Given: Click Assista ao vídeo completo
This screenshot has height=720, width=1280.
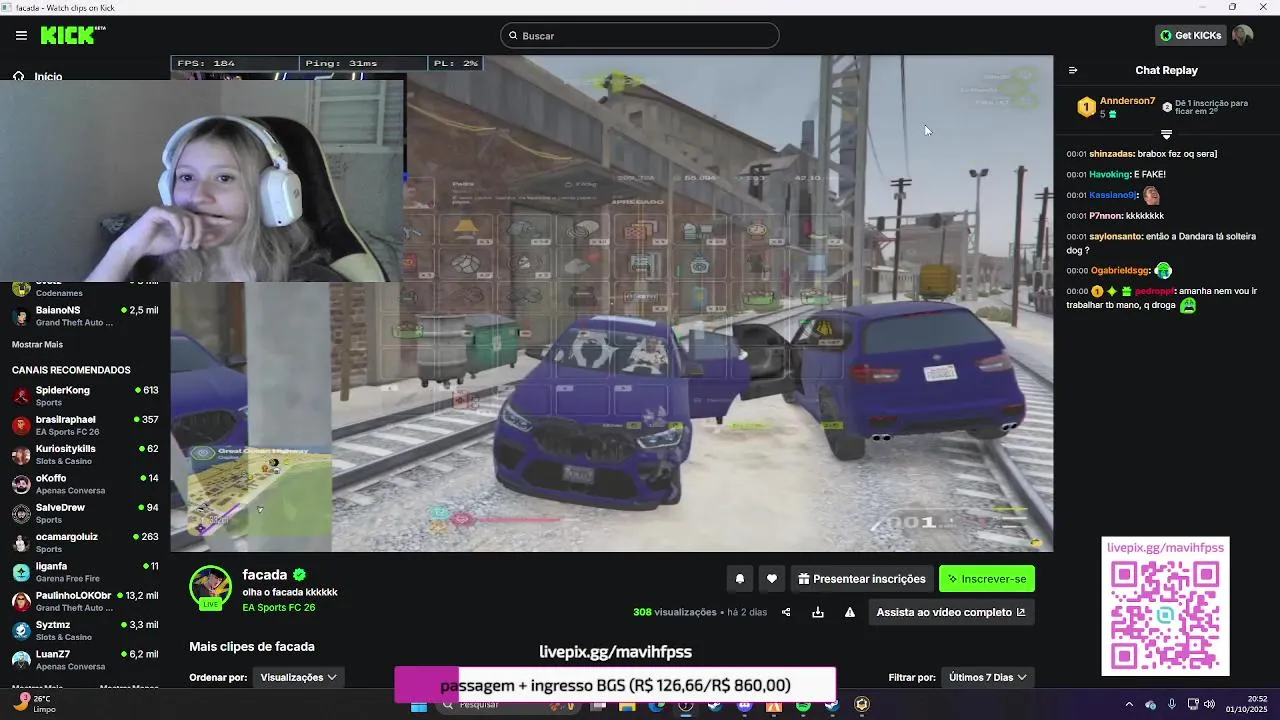Looking at the screenshot, I should (x=951, y=612).
